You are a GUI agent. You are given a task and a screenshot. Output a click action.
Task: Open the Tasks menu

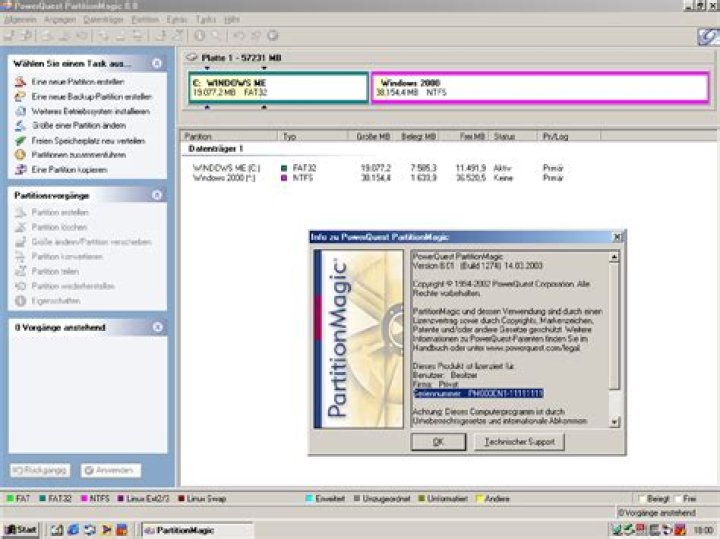pyautogui.click(x=205, y=20)
